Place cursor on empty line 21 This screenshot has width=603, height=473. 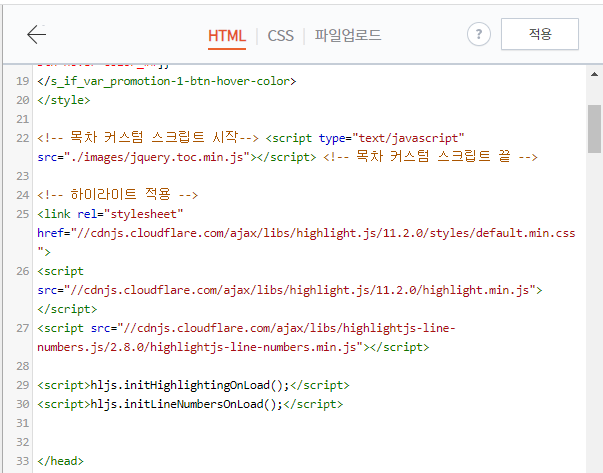[310, 119]
